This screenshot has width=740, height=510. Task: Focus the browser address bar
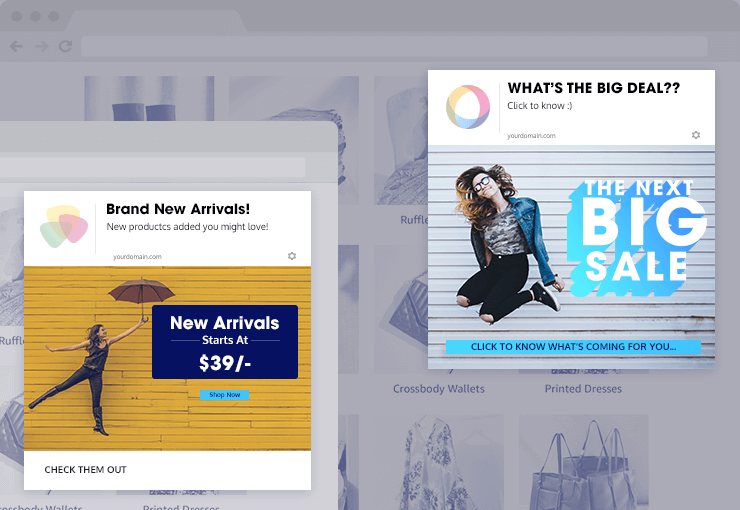click(x=394, y=46)
